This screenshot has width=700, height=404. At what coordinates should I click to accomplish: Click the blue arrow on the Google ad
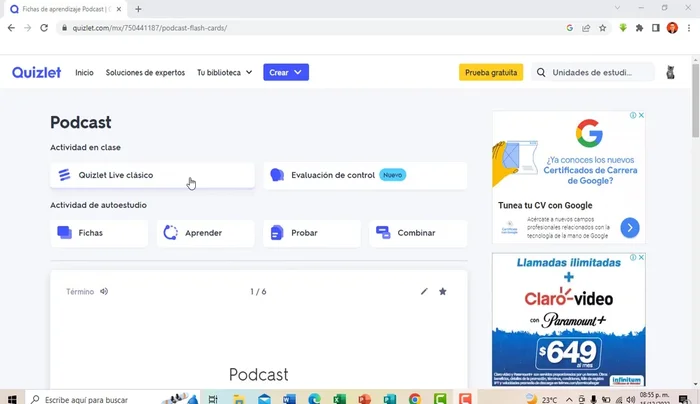point(630,228)
